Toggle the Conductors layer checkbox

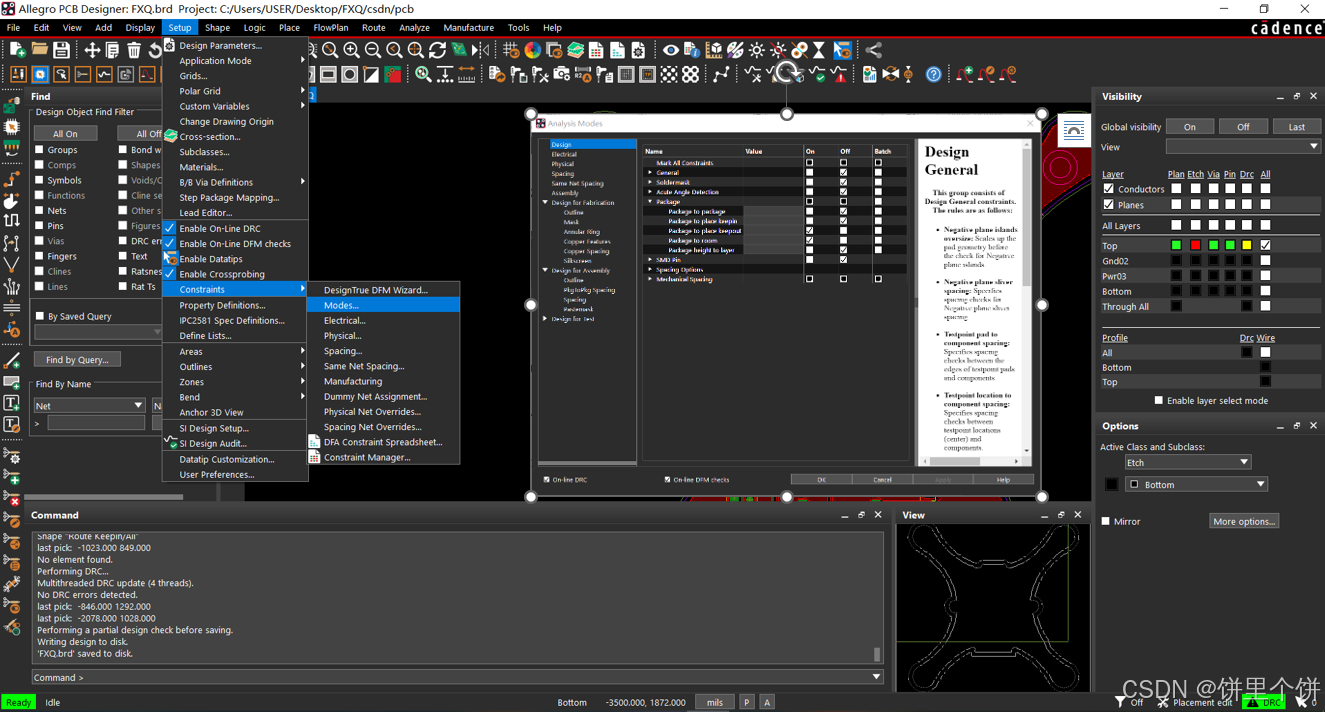pos(1108,189)
